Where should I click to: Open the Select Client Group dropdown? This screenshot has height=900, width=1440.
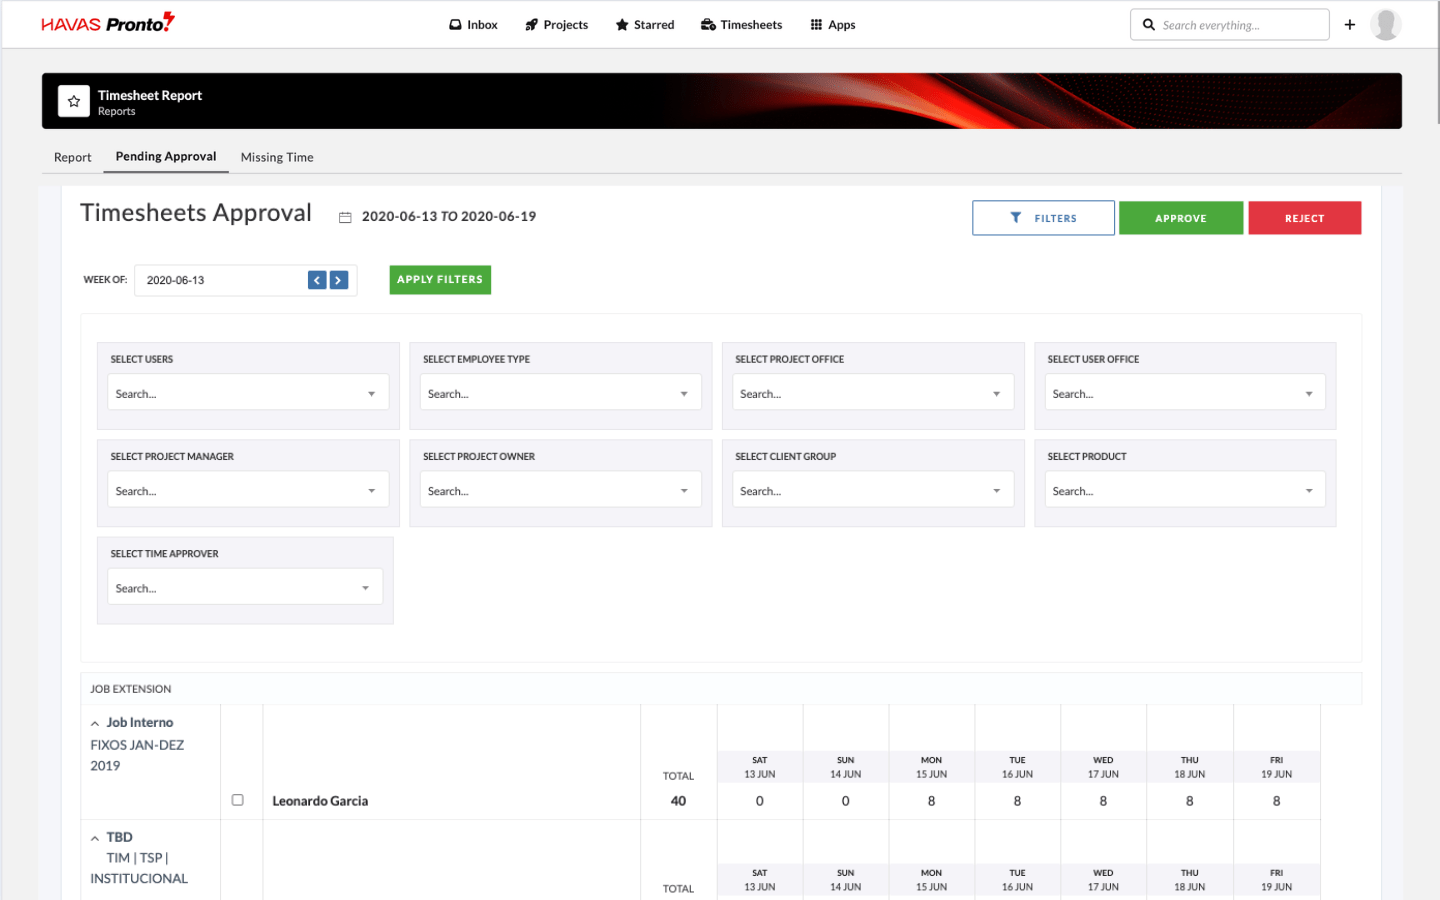pyautogui.click(x=873, y=489)
